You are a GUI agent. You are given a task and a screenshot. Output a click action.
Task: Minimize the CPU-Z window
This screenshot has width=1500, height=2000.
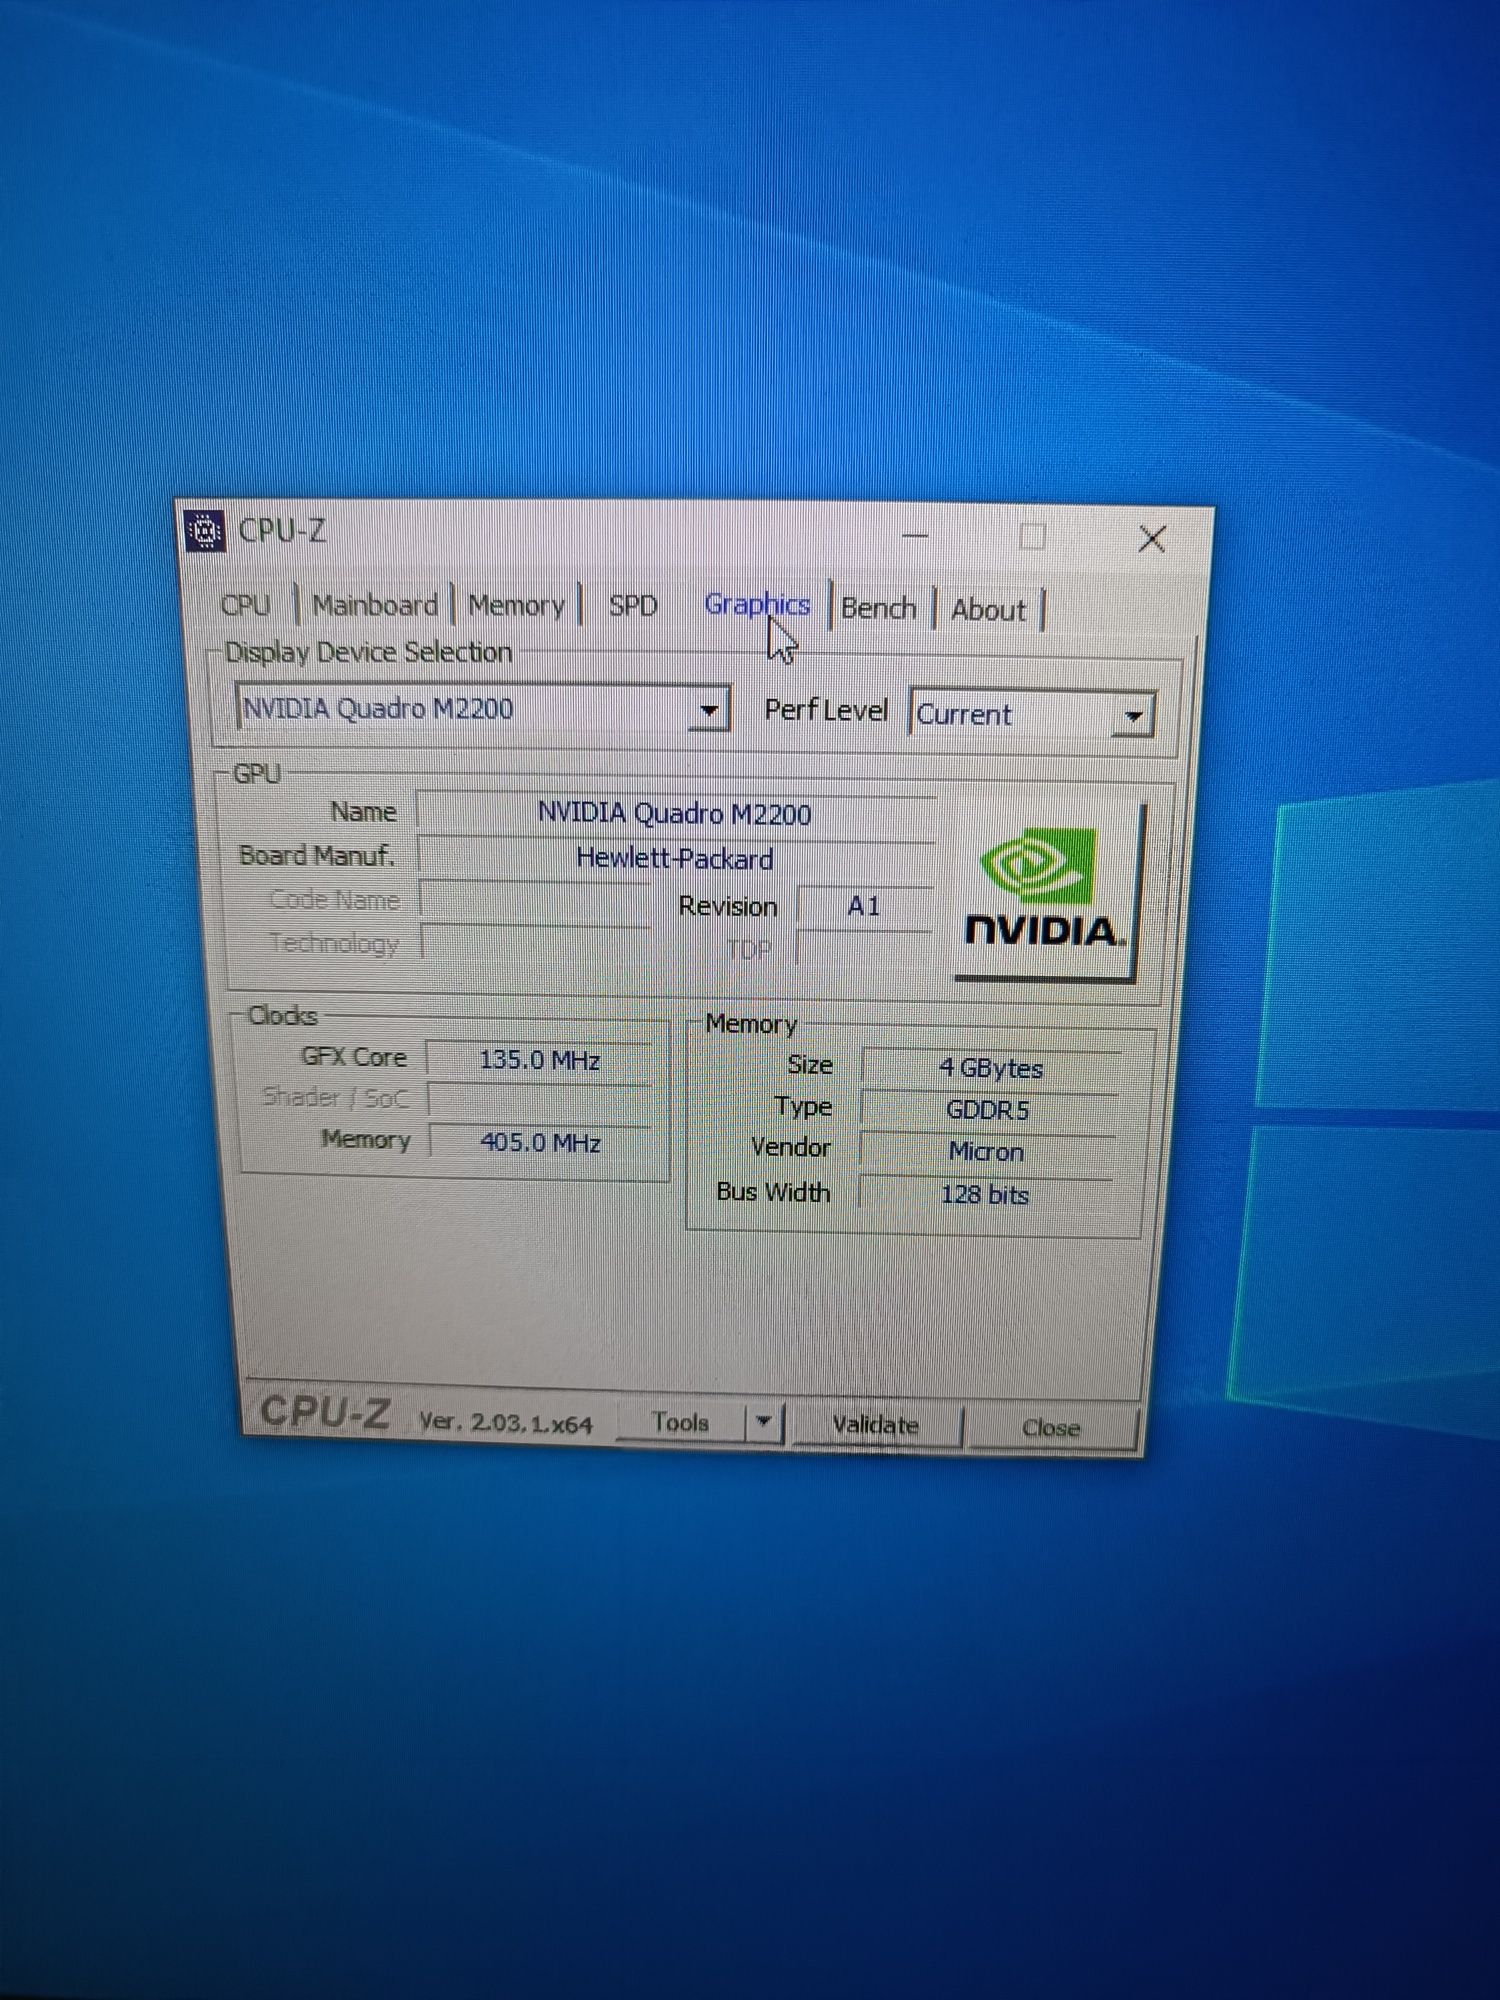coord(915,535)
